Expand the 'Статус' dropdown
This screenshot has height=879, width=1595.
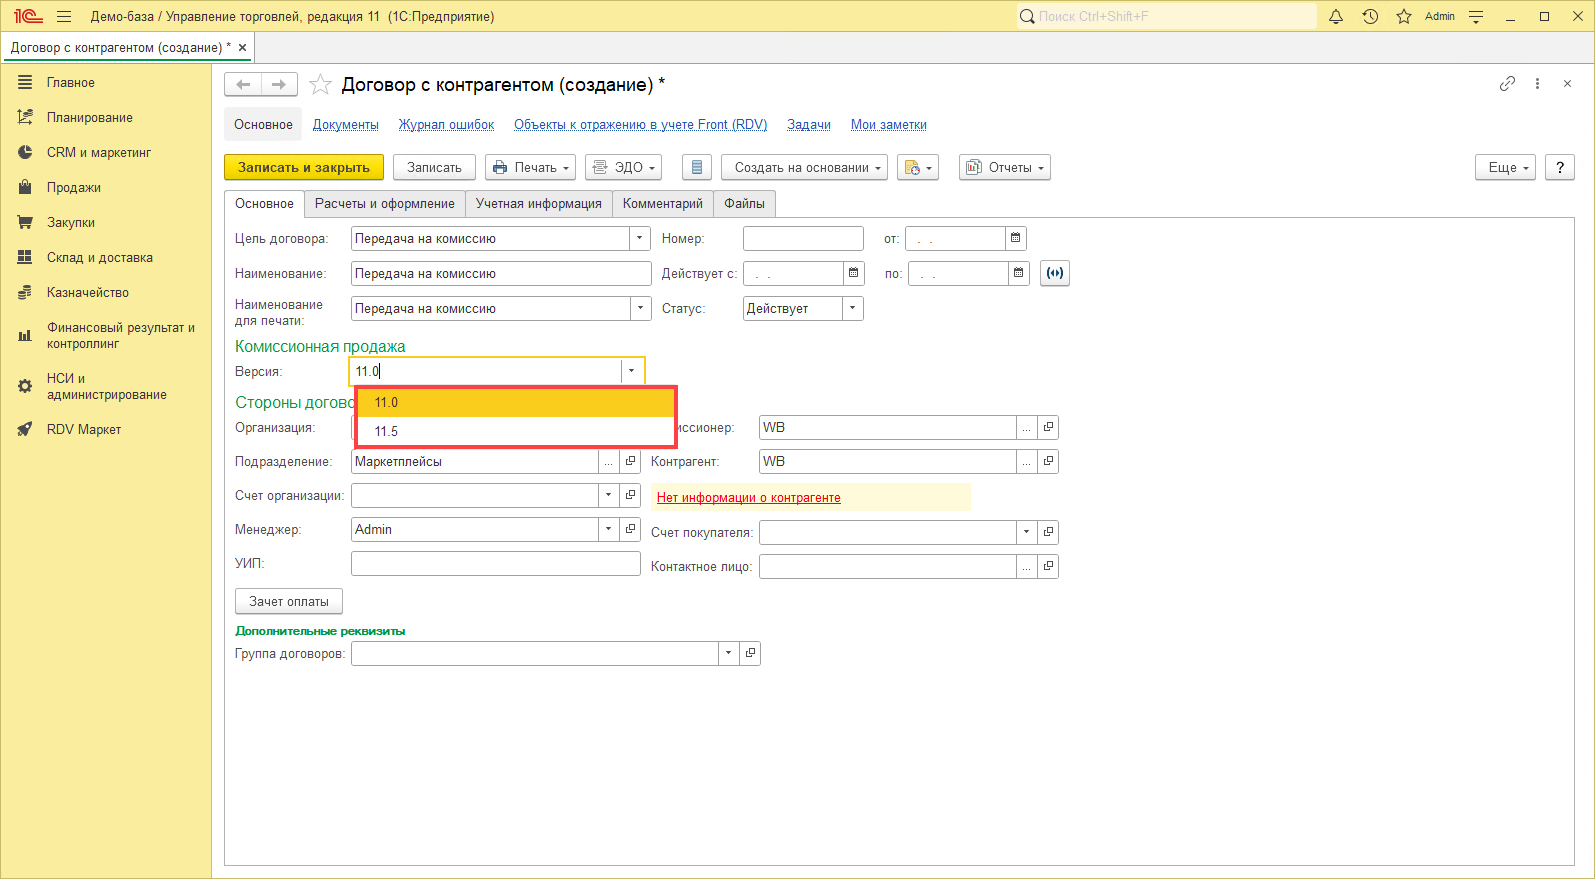pyautogui.click(x=852, y=309)
